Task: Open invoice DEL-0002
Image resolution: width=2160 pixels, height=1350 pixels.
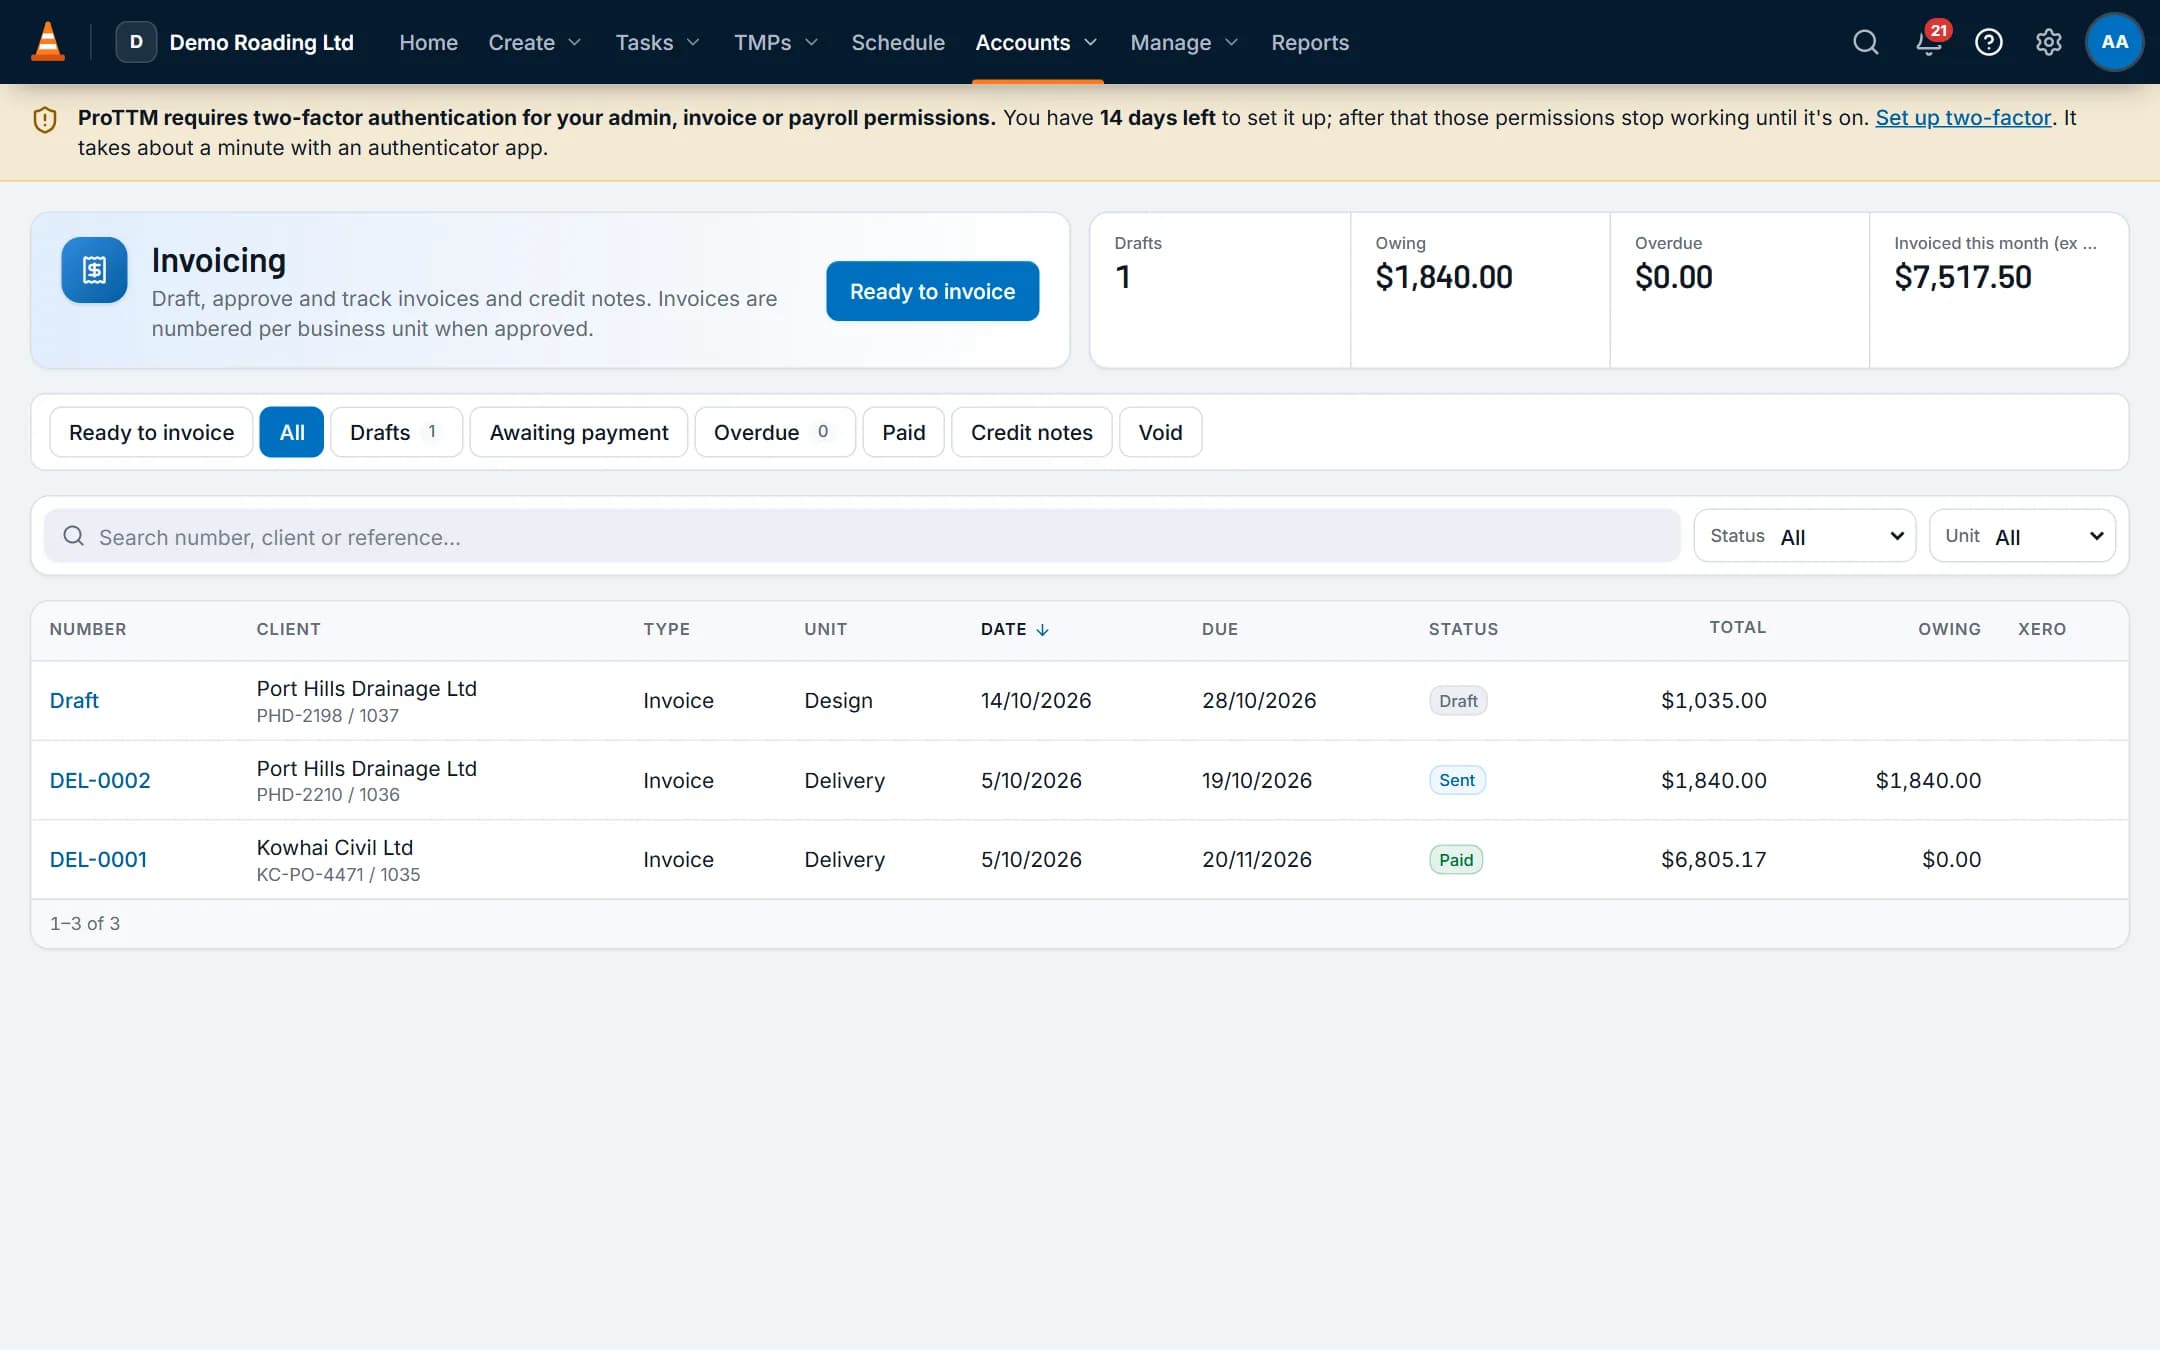Action: (100, 780)
